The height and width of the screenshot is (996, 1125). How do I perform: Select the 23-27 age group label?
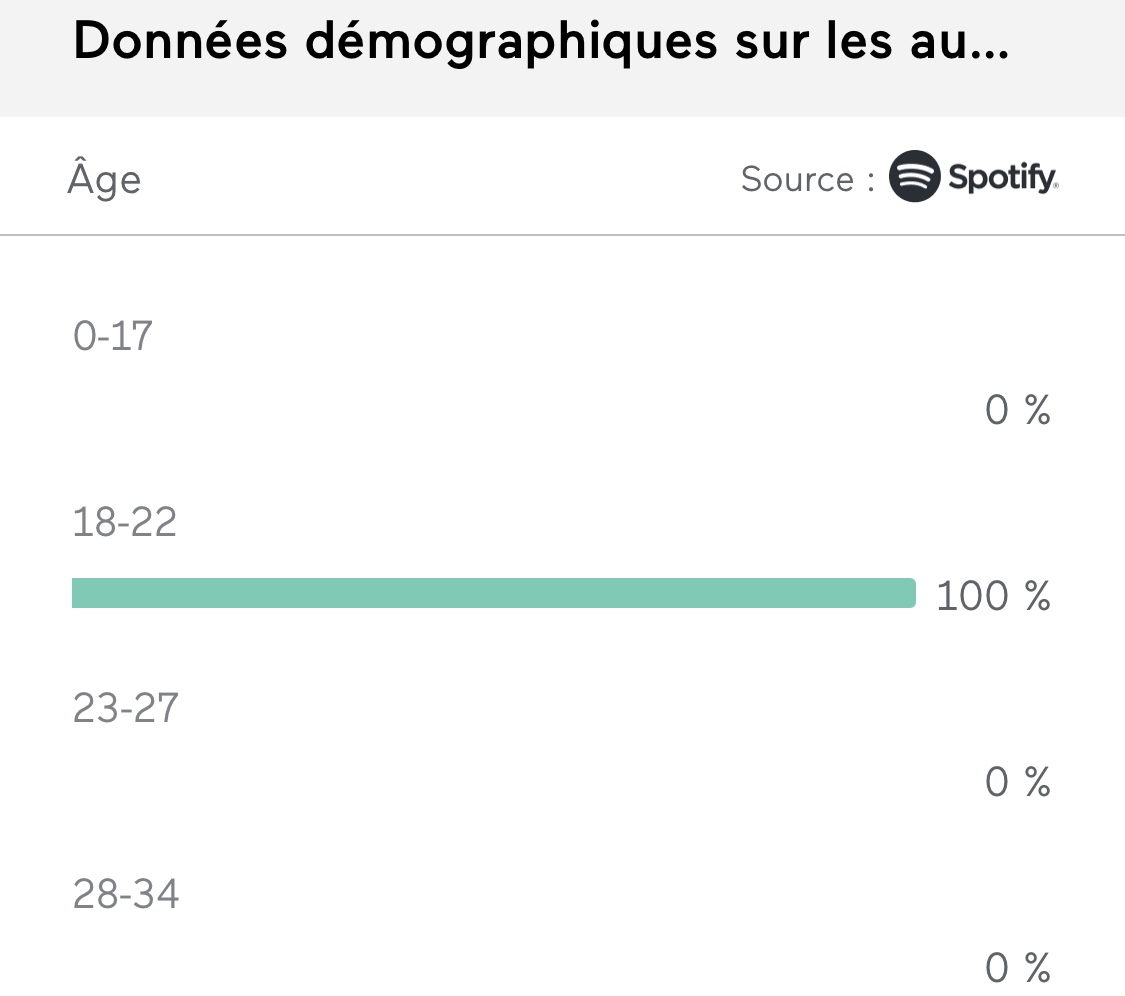point(125,708)
